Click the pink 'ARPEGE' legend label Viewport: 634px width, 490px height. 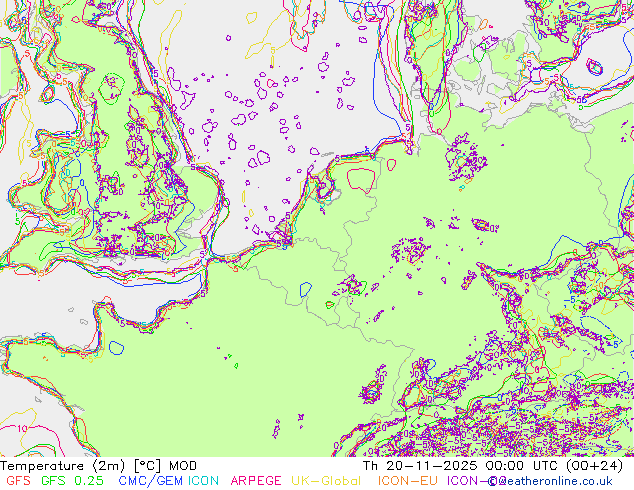[256, 481]
